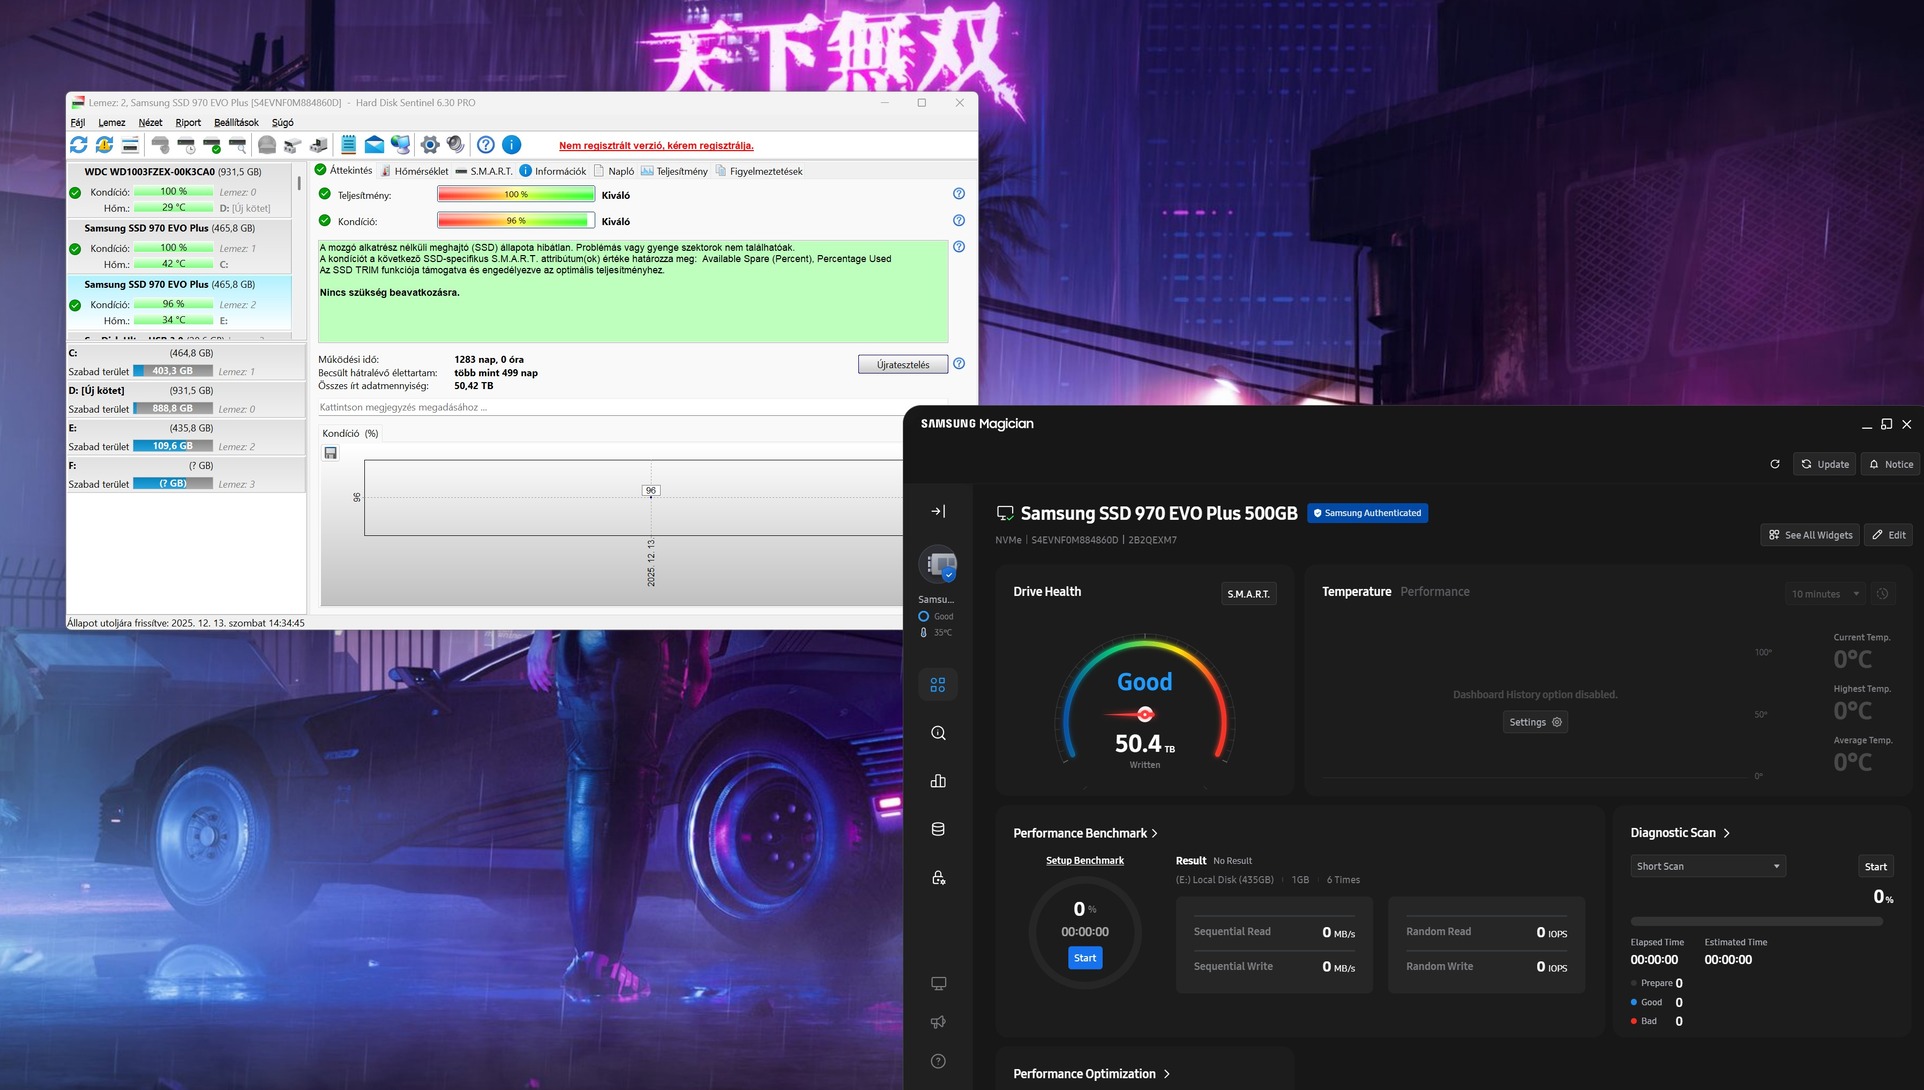The height and width of the screenshot is (1090, 1924).
Task: Click the Kondíció 96 % progress bar
Action: point(516,221)
